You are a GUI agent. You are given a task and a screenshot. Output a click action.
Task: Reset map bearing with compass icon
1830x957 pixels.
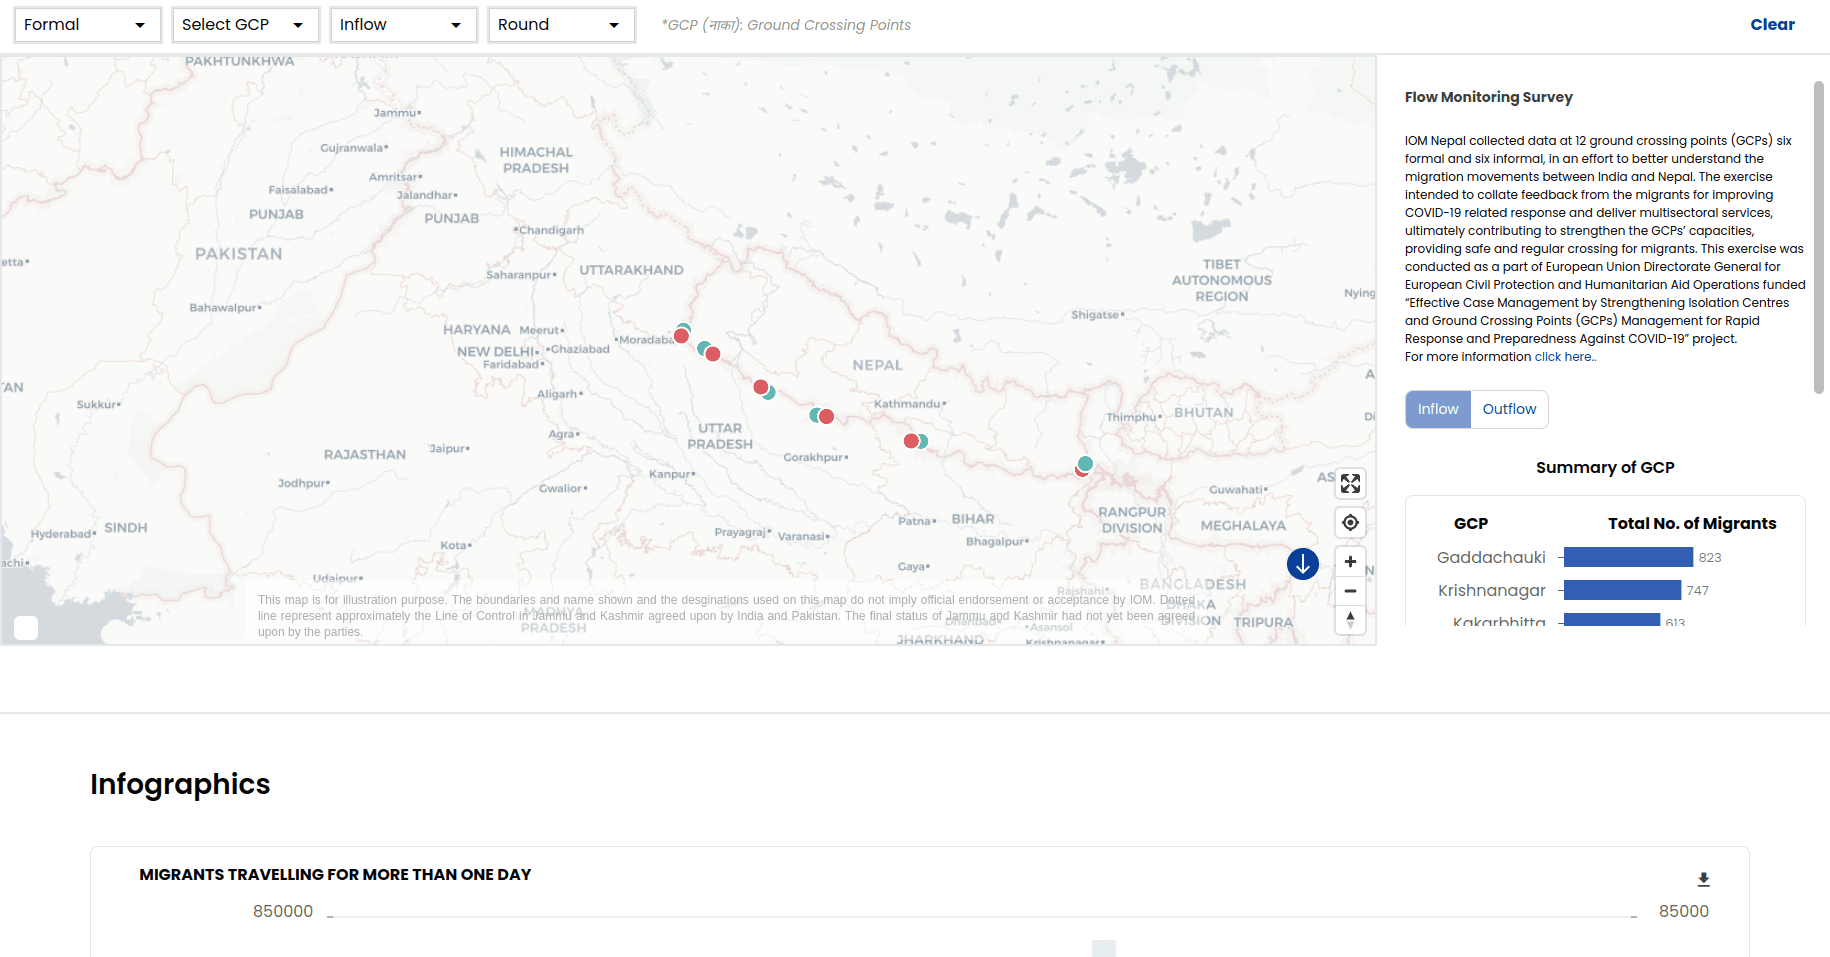(x=1350, y=620)
